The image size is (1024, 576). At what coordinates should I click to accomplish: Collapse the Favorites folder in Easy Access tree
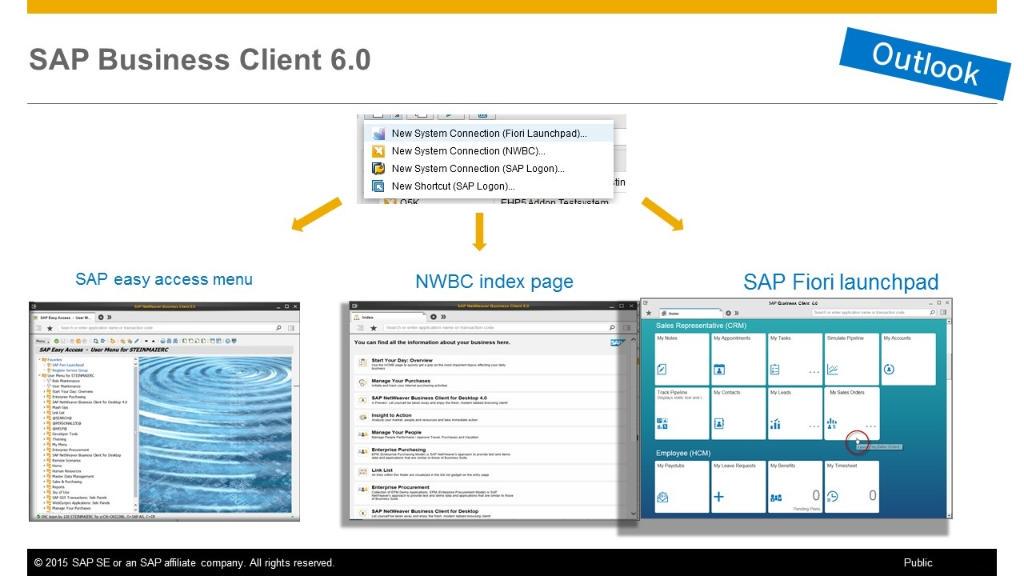coord(39,360)
